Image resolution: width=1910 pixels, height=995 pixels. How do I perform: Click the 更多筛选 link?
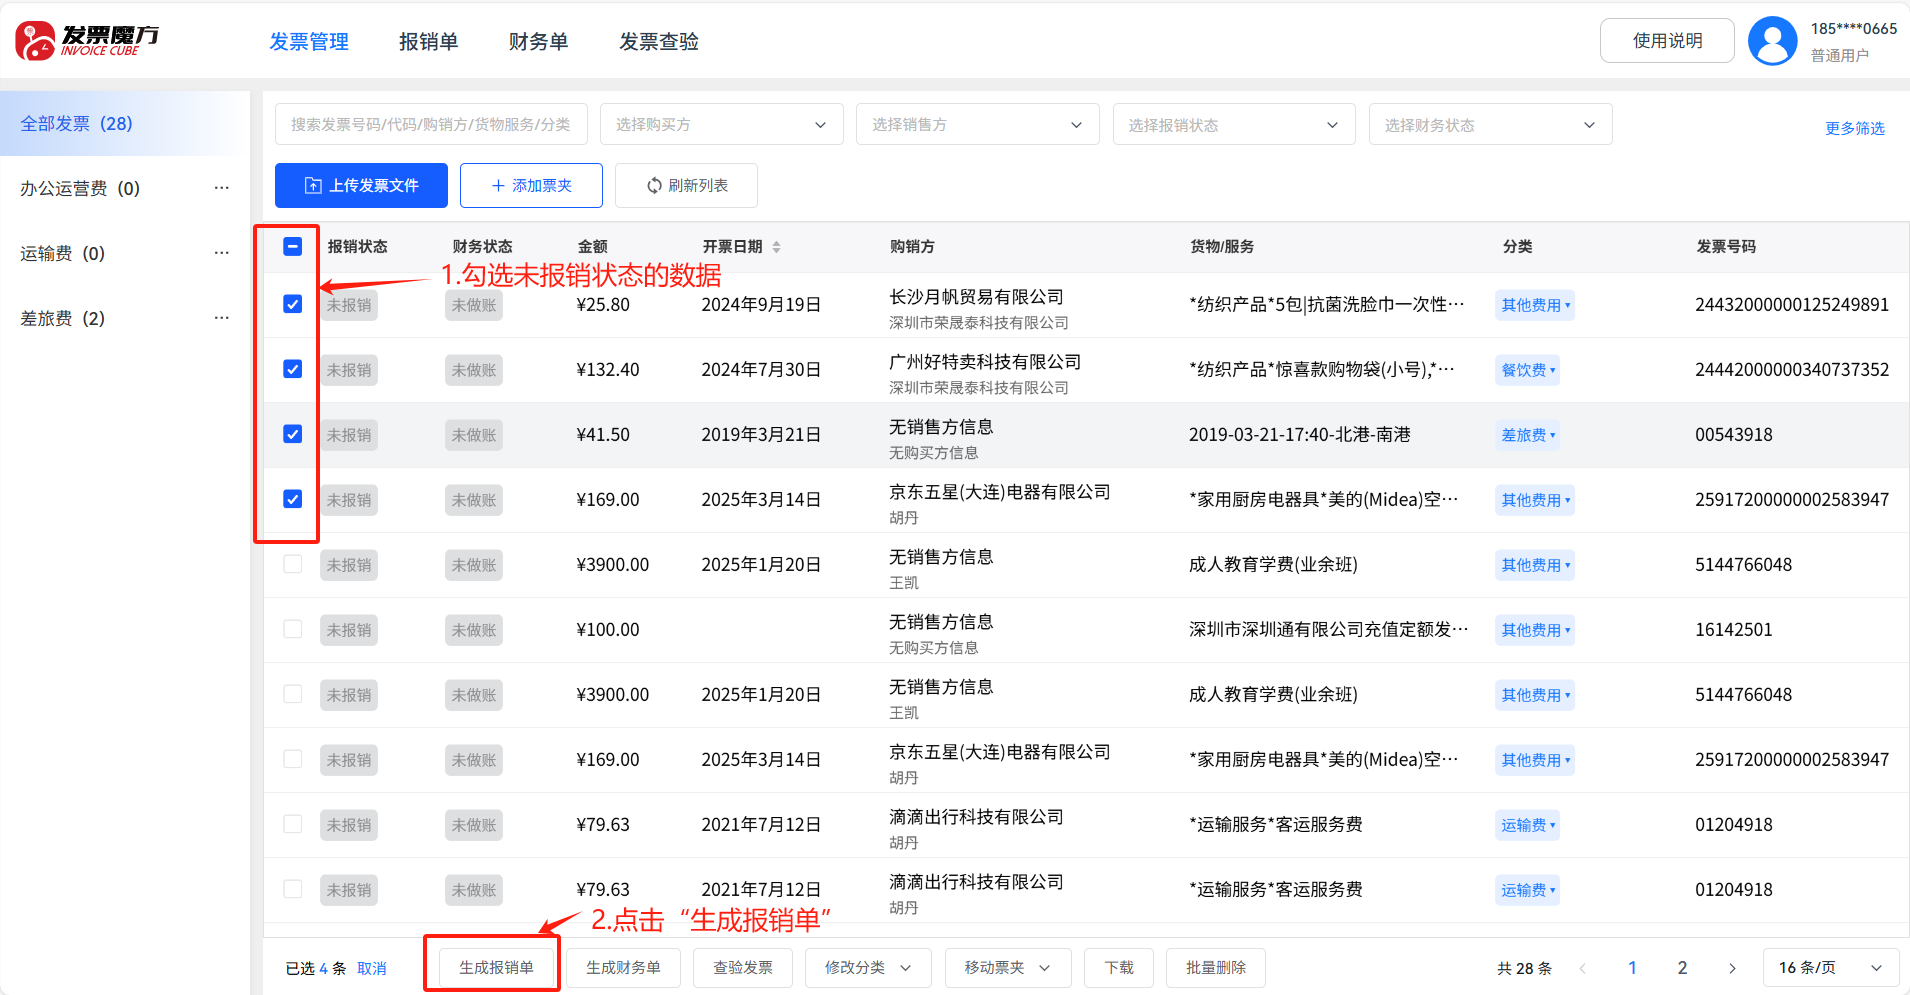tap(1854, 128)
